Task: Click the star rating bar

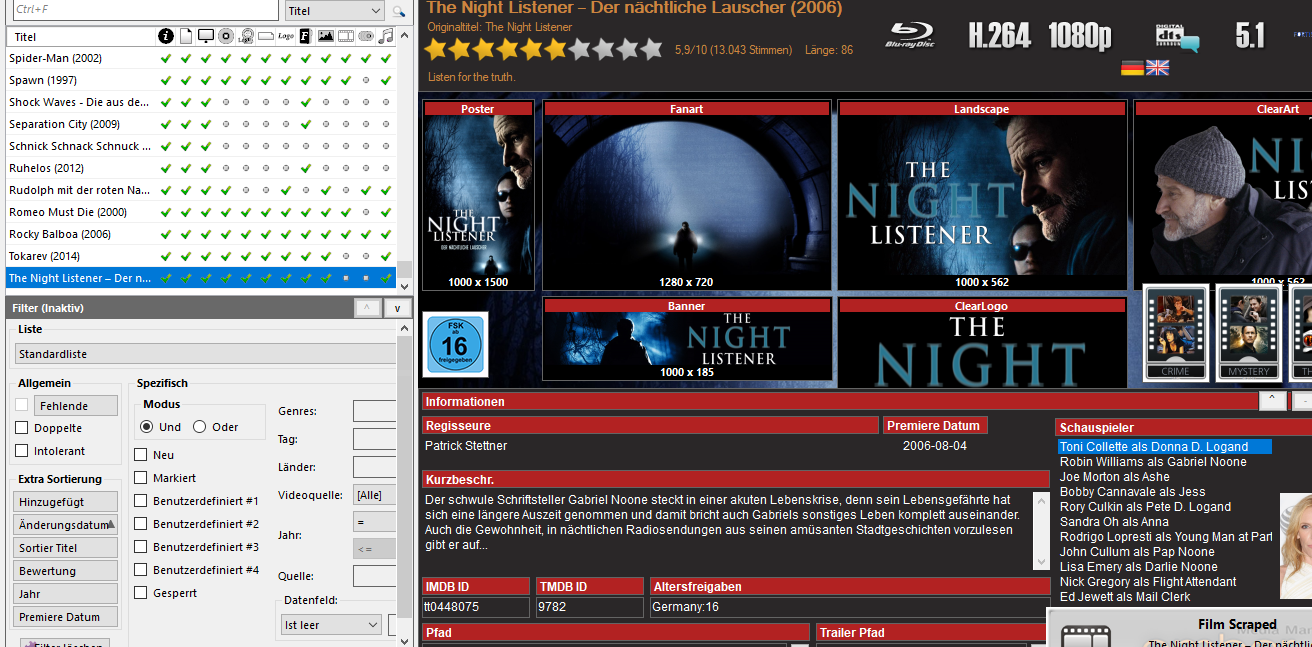Action: [x=543, y=48]
